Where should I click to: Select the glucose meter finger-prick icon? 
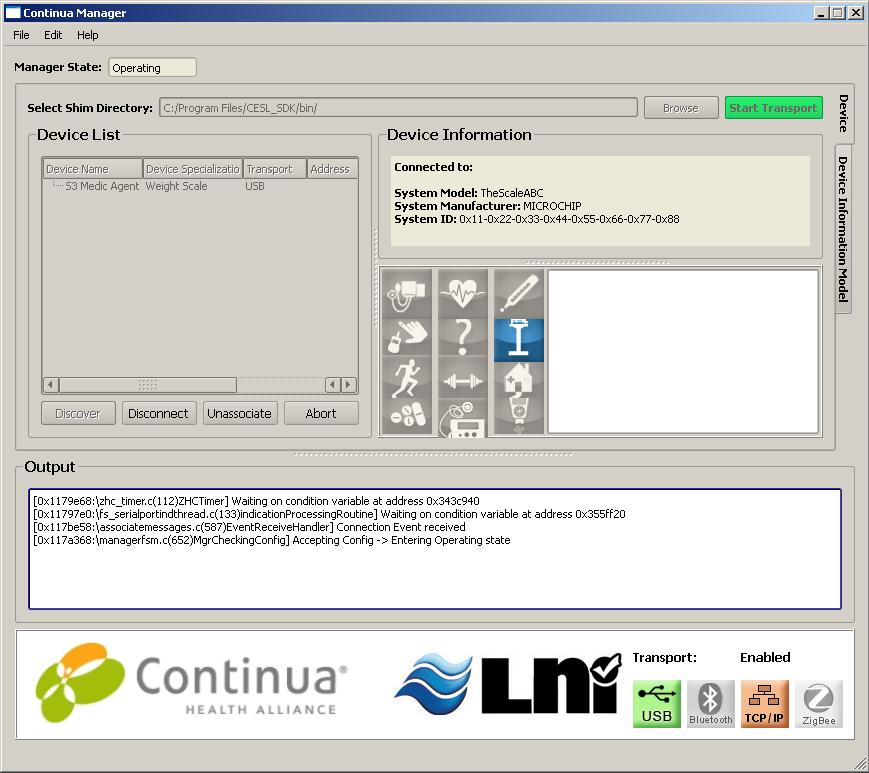(407, 337)
